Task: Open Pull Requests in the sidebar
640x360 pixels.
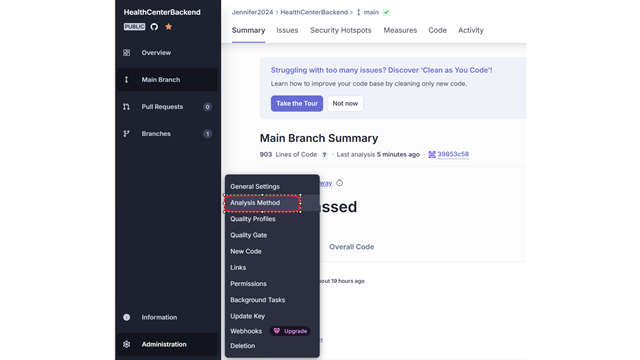Action: [167, 107]
